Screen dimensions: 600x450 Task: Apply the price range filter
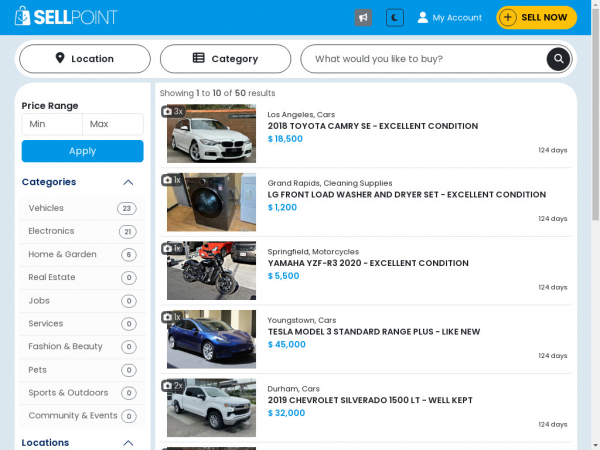83,151
